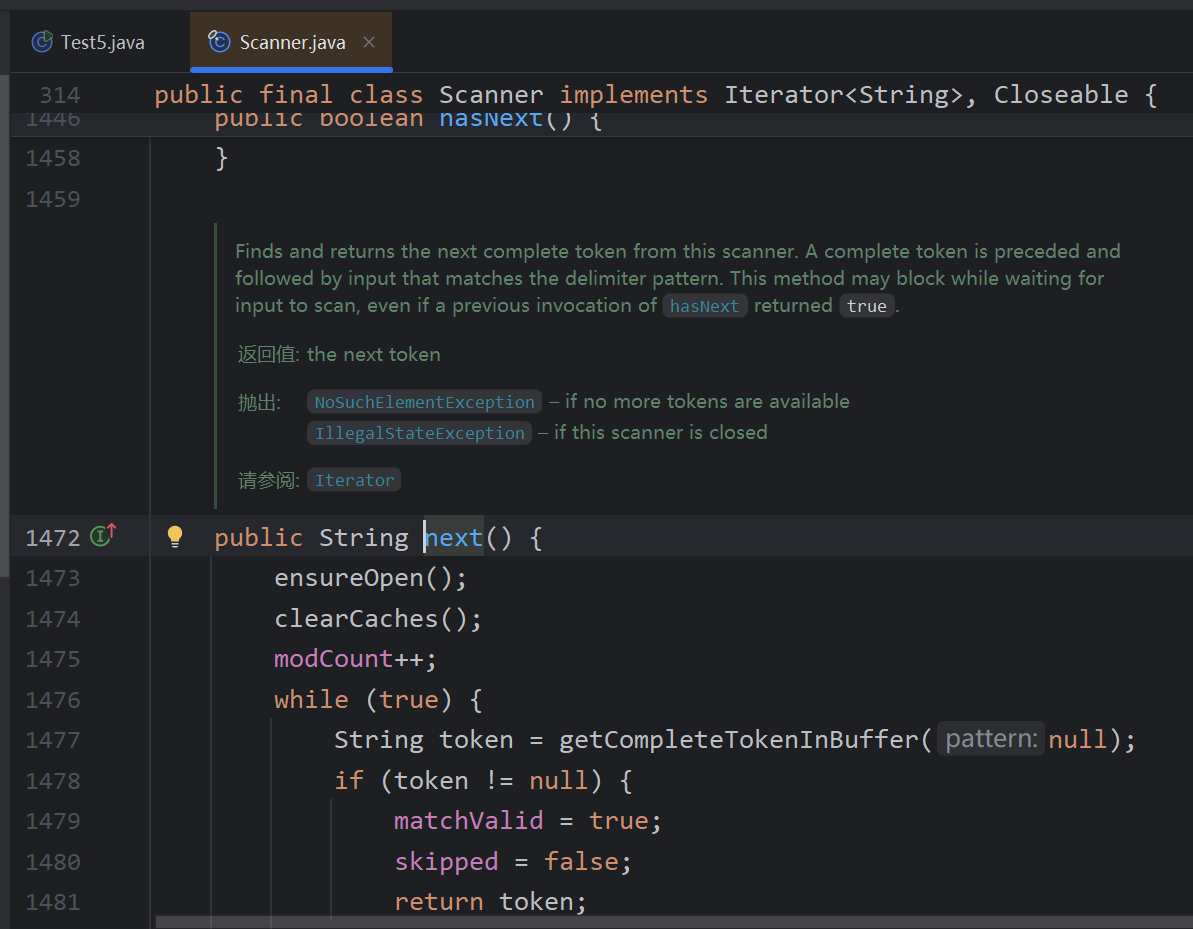Click 'the next token' return description
Viewport: 1193px width, 929px height.
click(x=374, y=355)
